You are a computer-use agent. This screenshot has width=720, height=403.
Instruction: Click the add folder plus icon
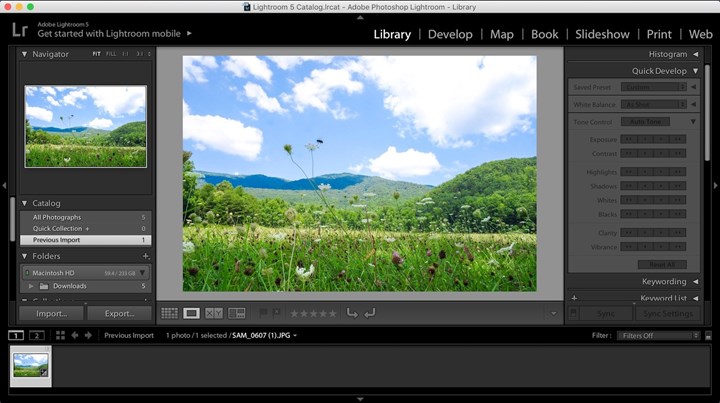pos(146,256)
